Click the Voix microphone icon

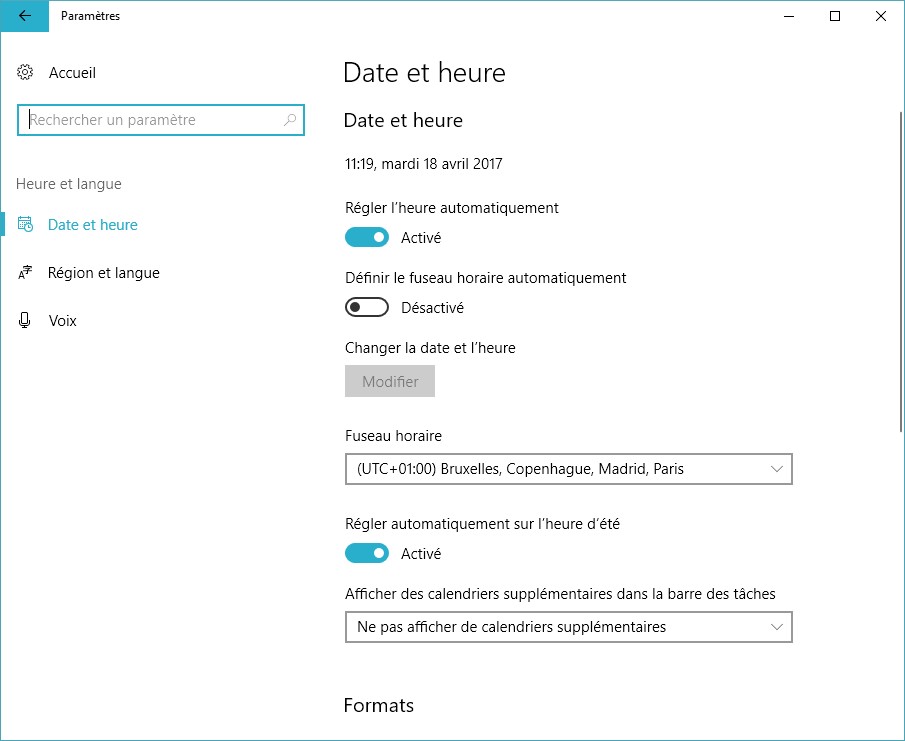coord(26,321)
